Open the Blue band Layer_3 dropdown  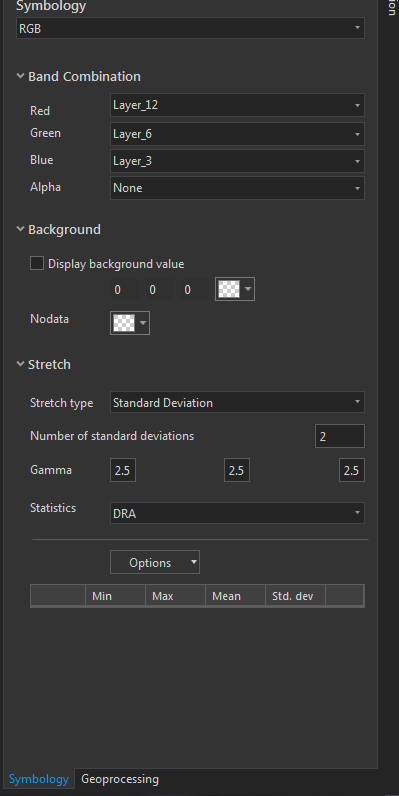tap(237, 161)
